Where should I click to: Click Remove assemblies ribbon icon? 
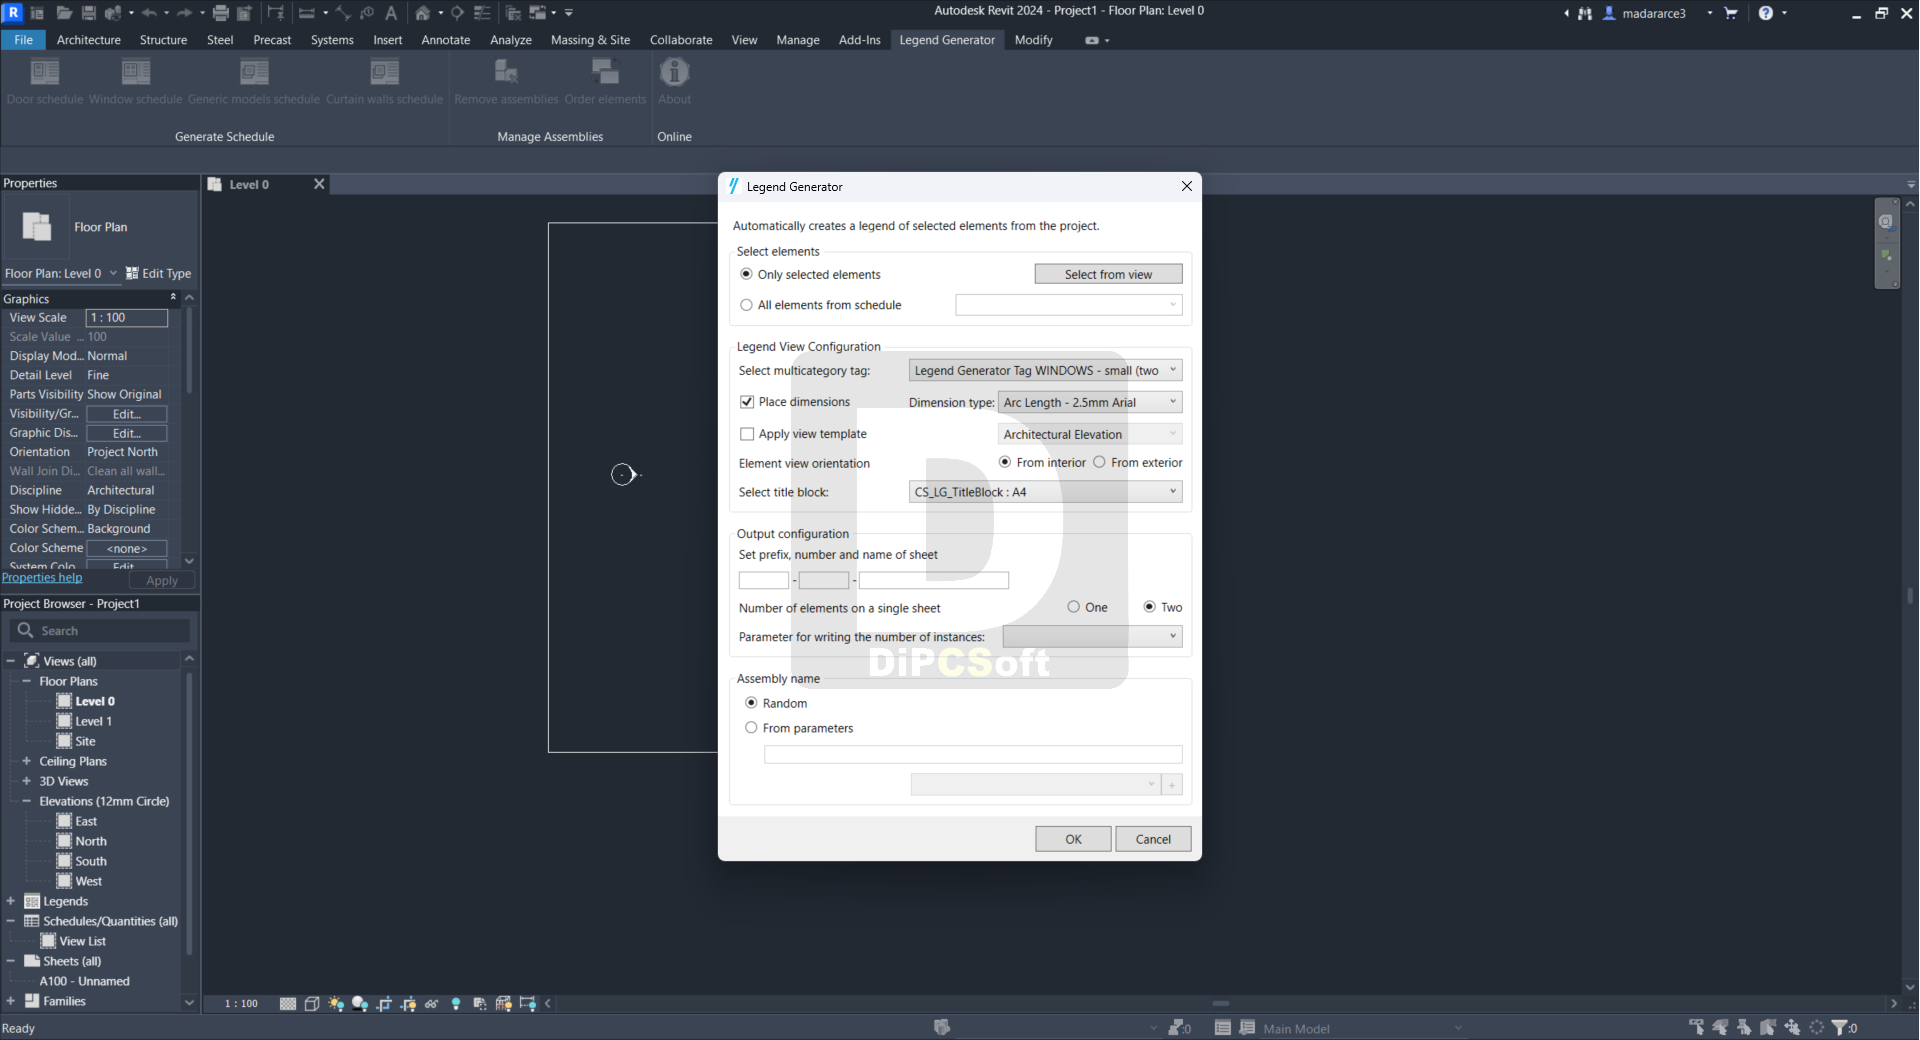point(506,72)
